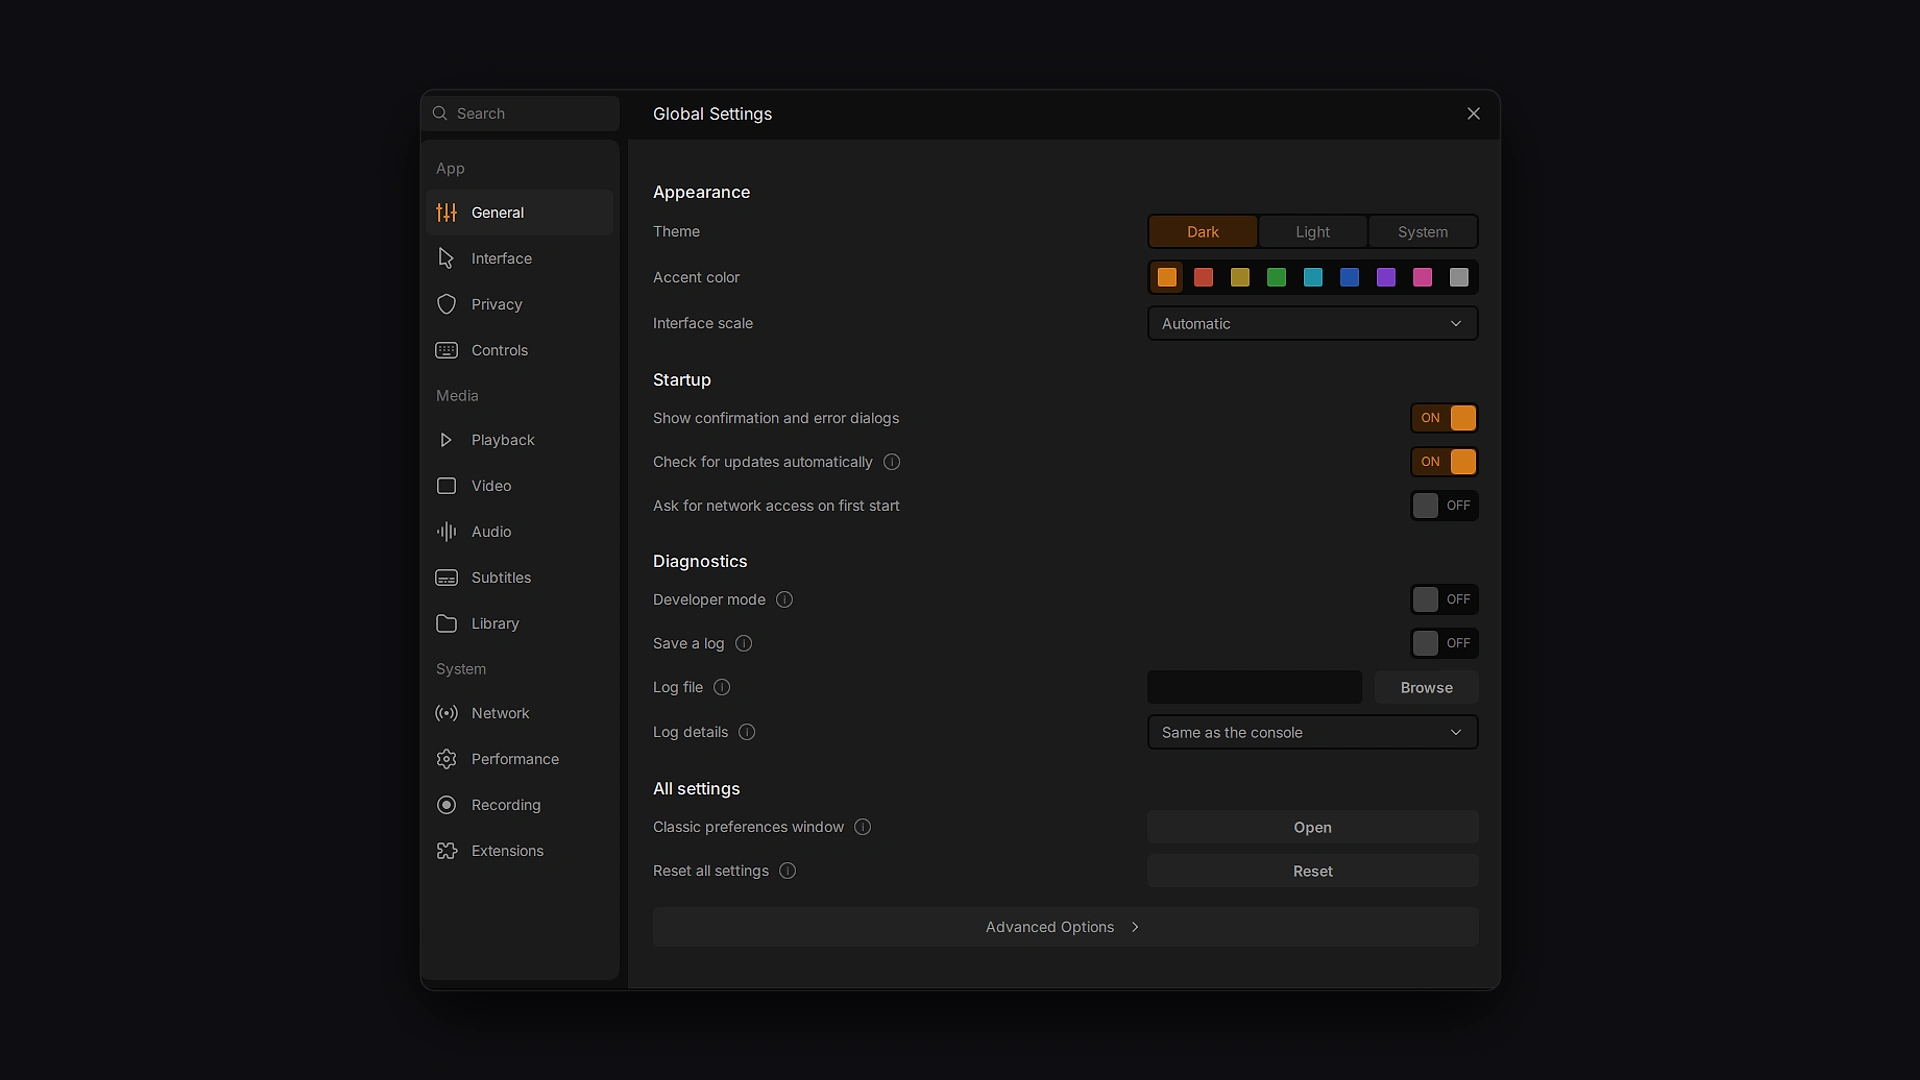Click info icon beside Log file
This screenshot has width=1920, height=1080.
tap(722, 687)
